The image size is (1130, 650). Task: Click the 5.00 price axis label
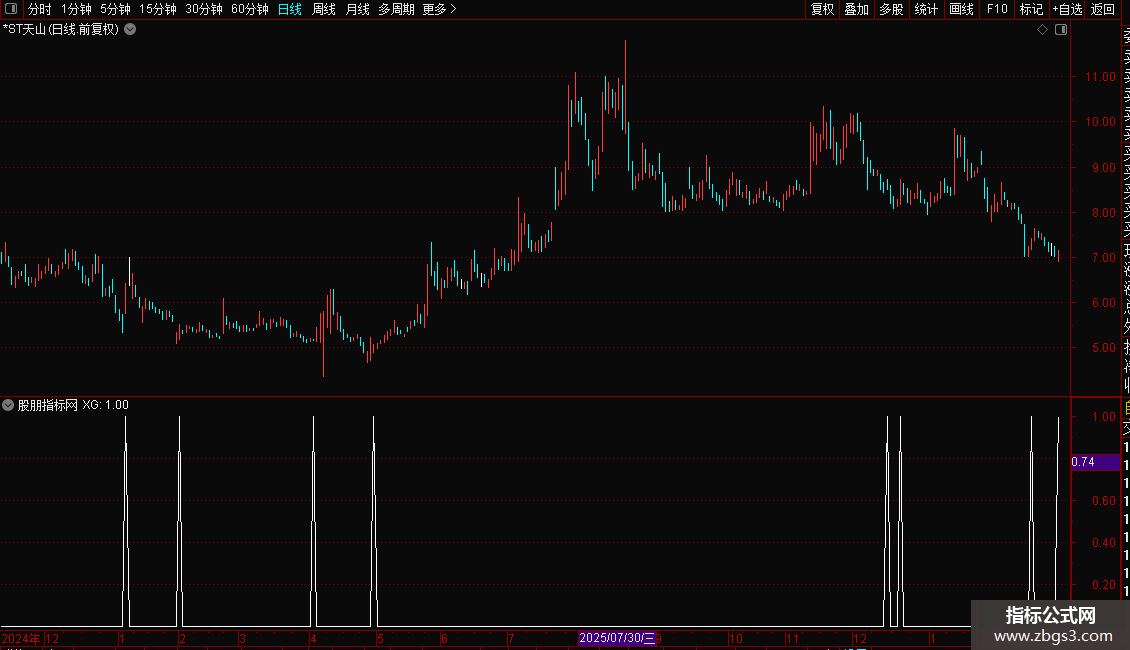(x=1103, y=347)
